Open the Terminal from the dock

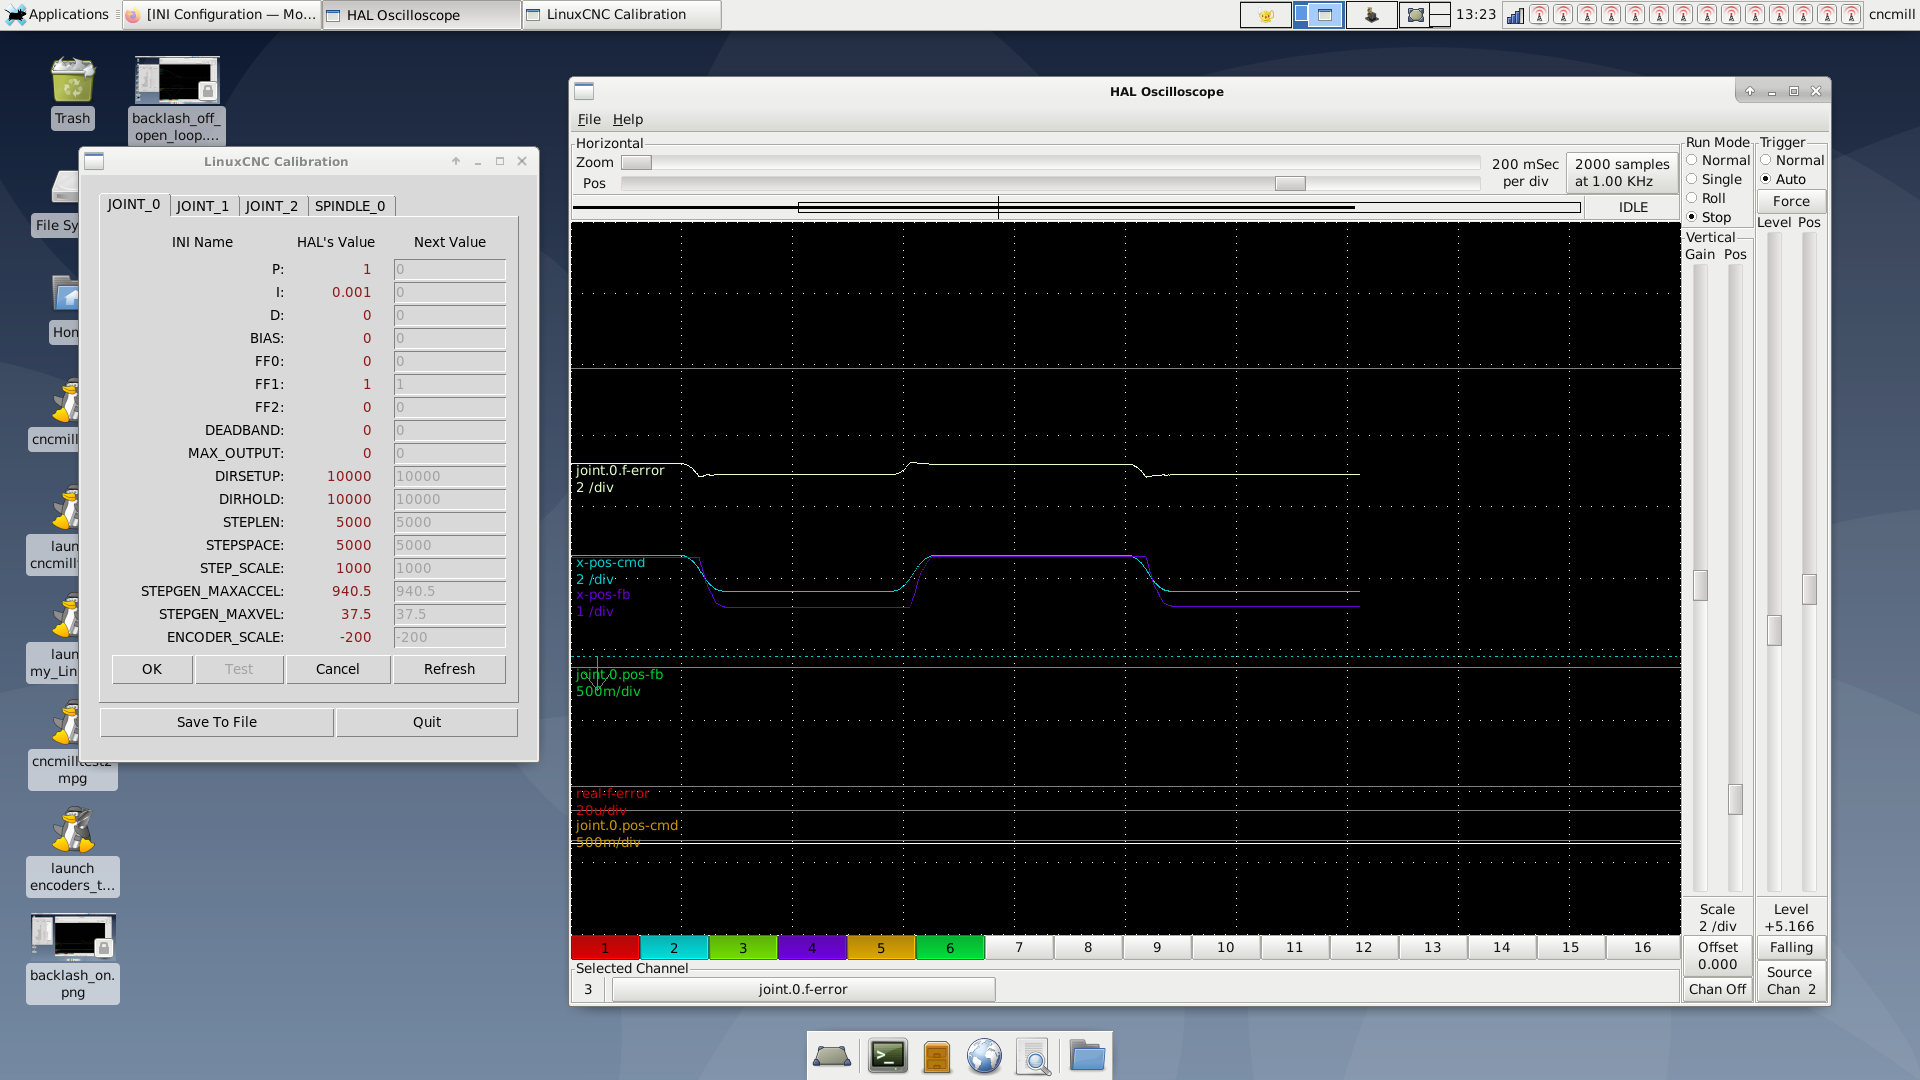[887, 1056]
